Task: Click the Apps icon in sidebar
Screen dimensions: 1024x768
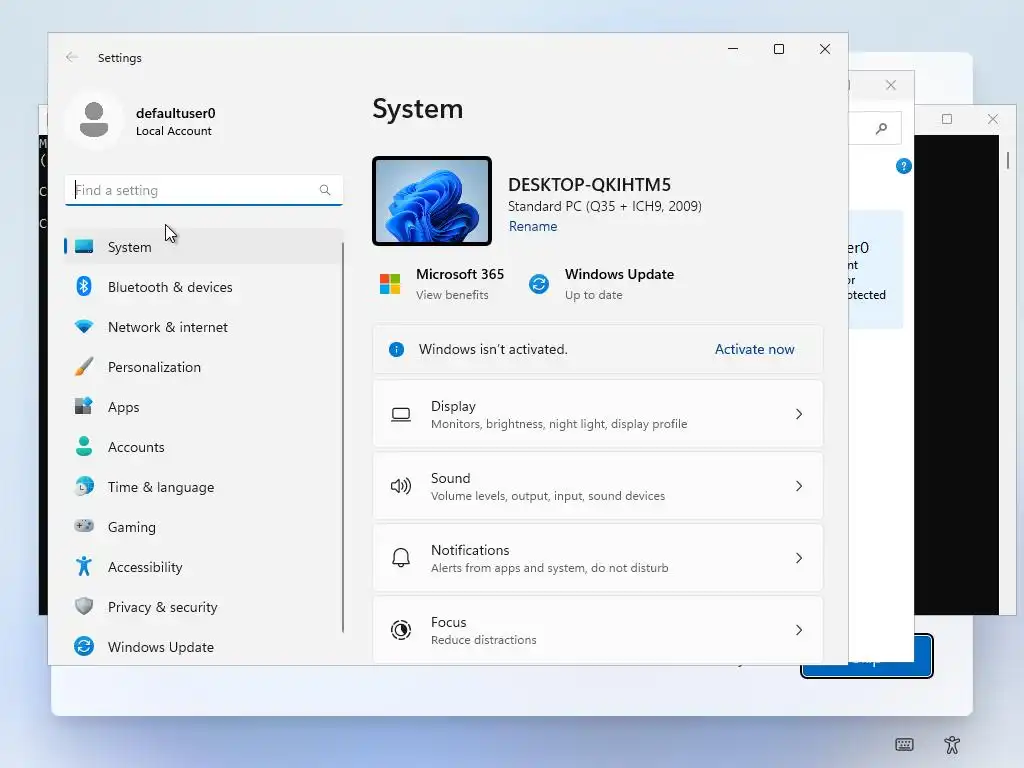Action: 84,406
